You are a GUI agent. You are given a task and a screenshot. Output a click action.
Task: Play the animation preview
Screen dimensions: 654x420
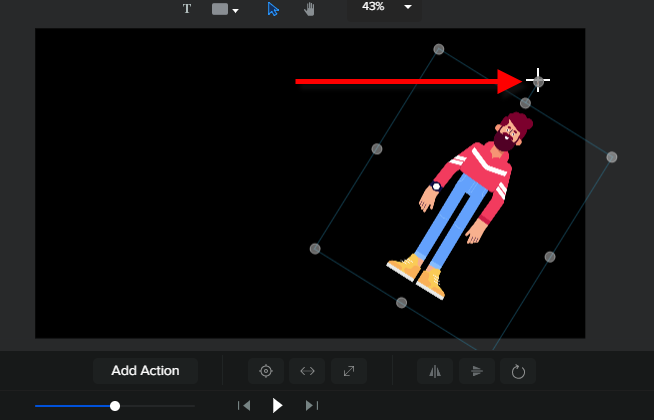point(277,405)
